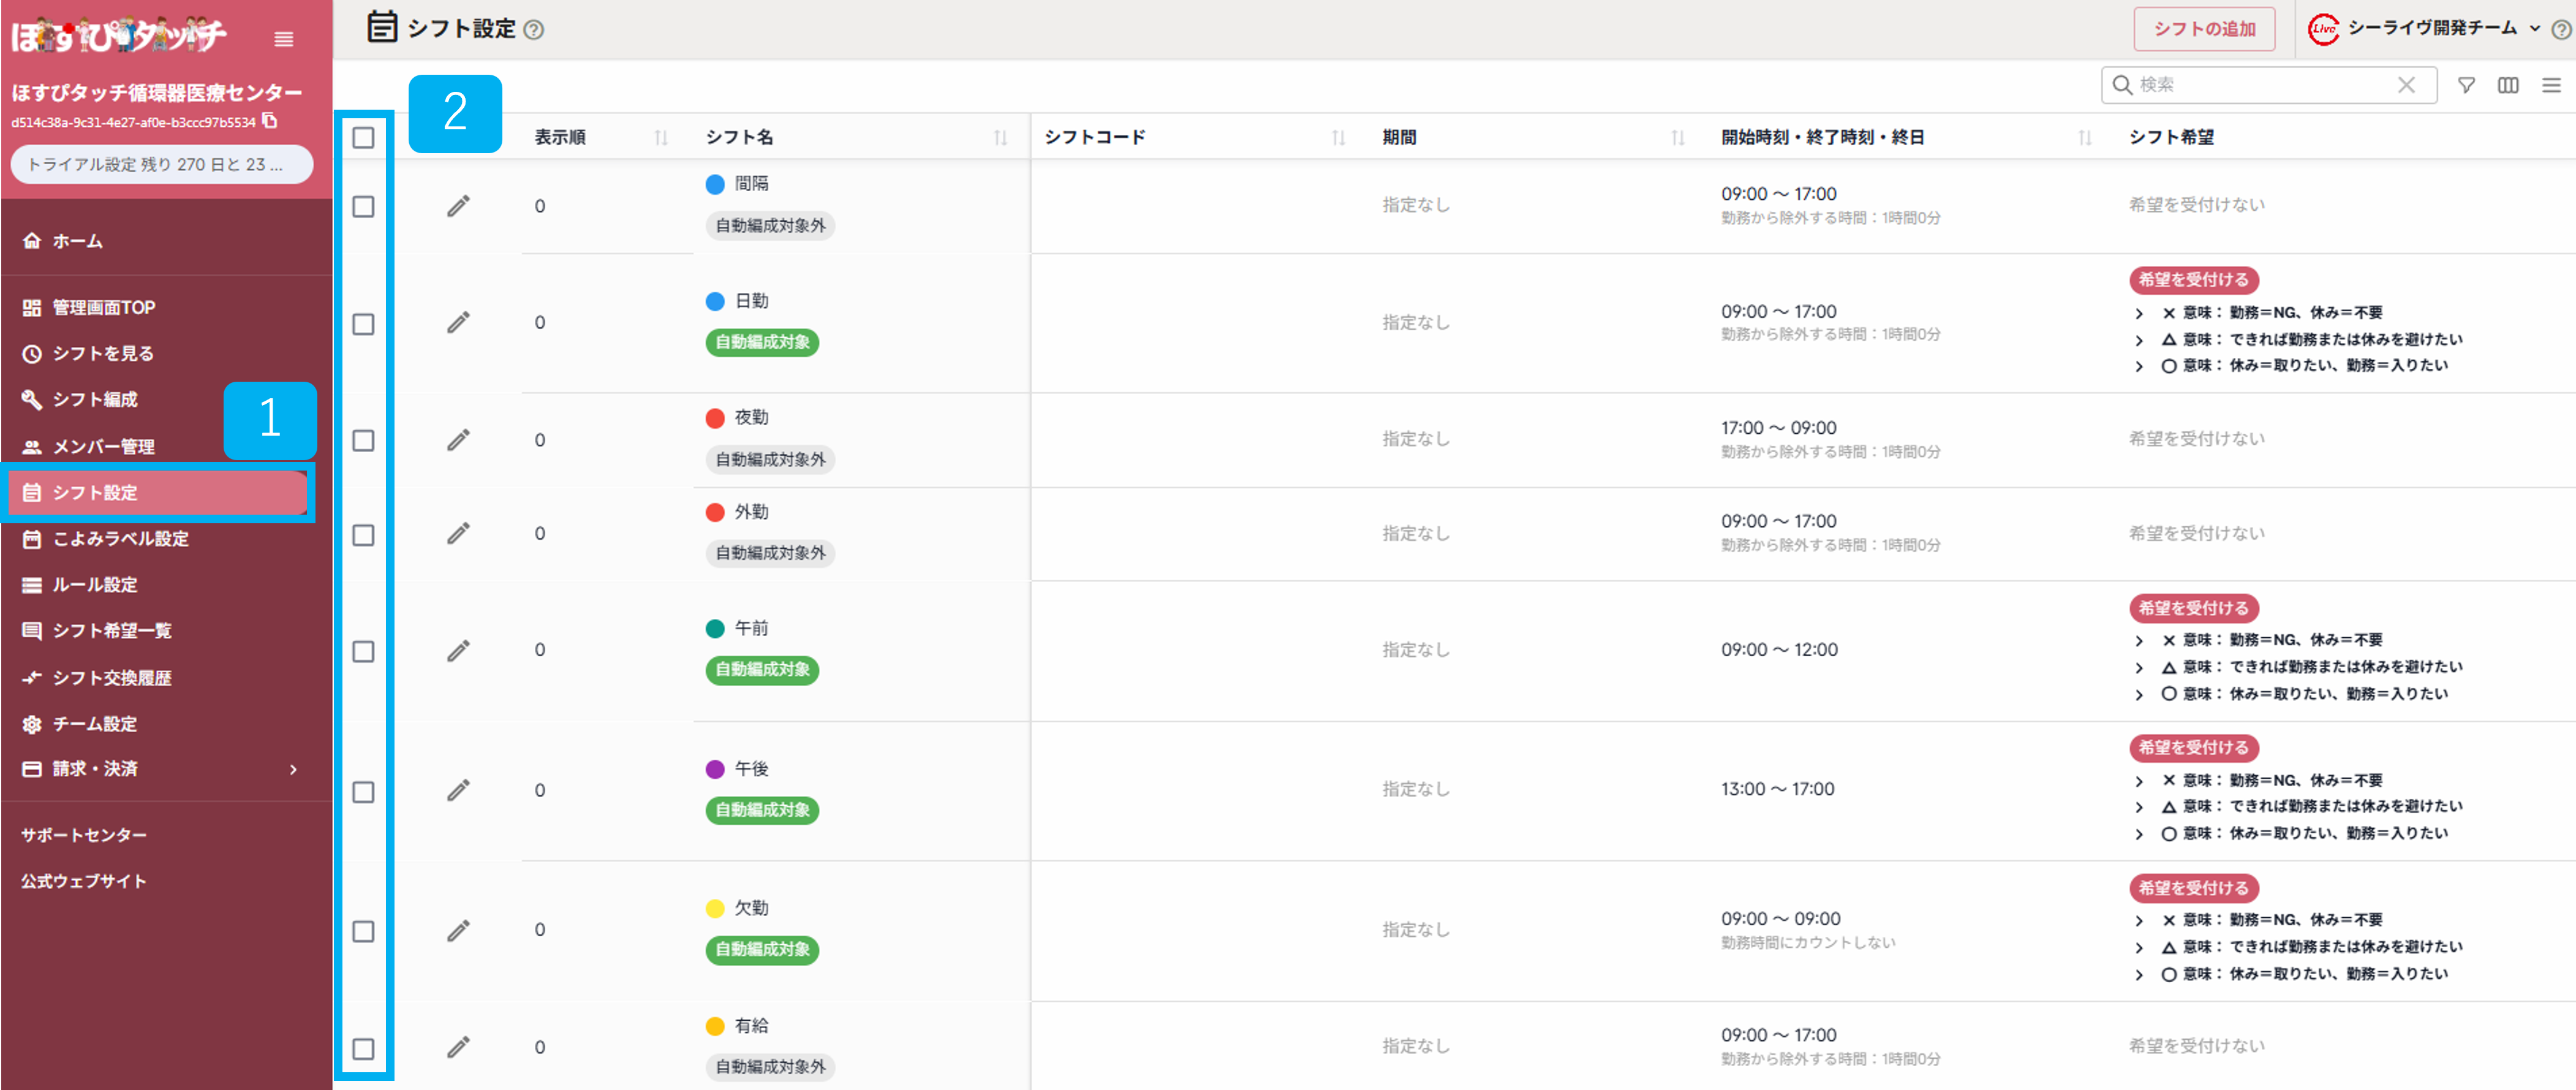Check the checkbox for 有給 shift row

coord(364,1048)
